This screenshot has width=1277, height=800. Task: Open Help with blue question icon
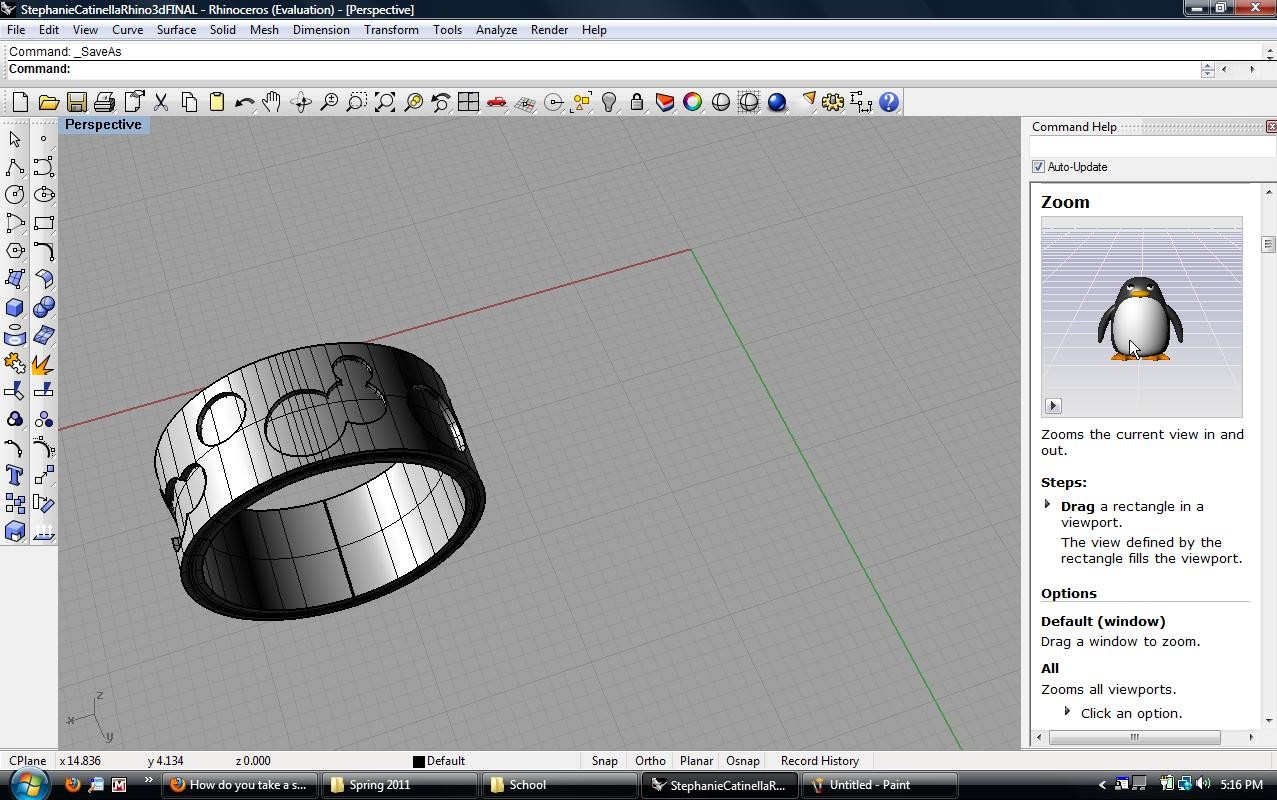point(888,102)
